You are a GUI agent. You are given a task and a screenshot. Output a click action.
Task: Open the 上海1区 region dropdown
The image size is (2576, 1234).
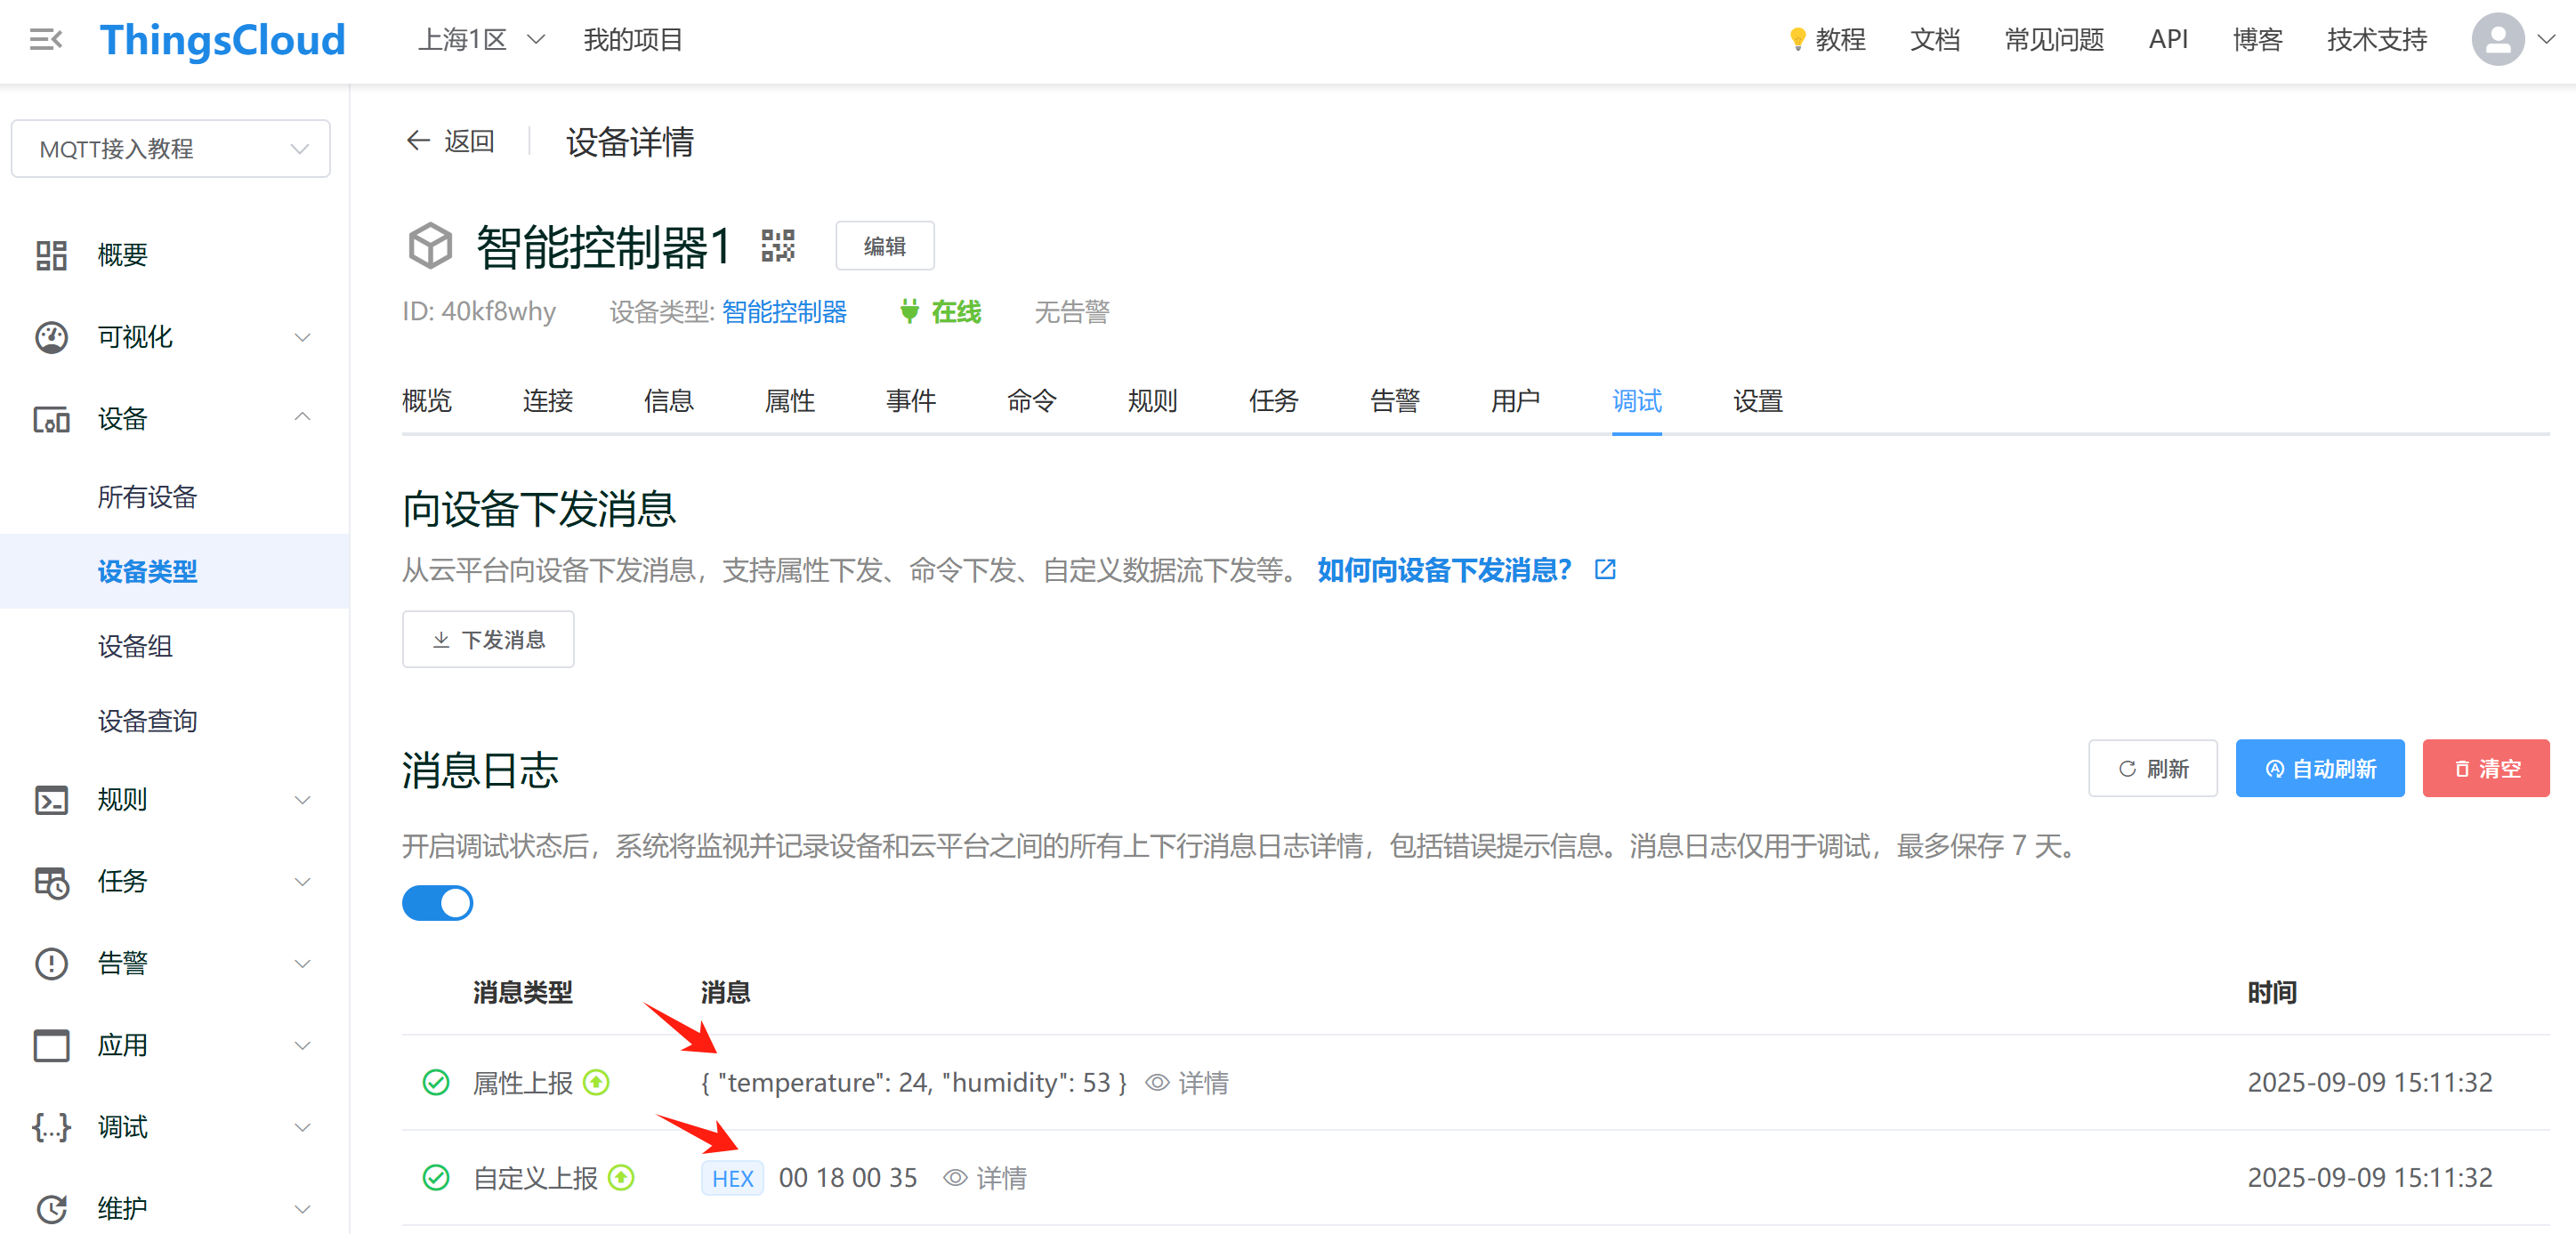(481, 40)
